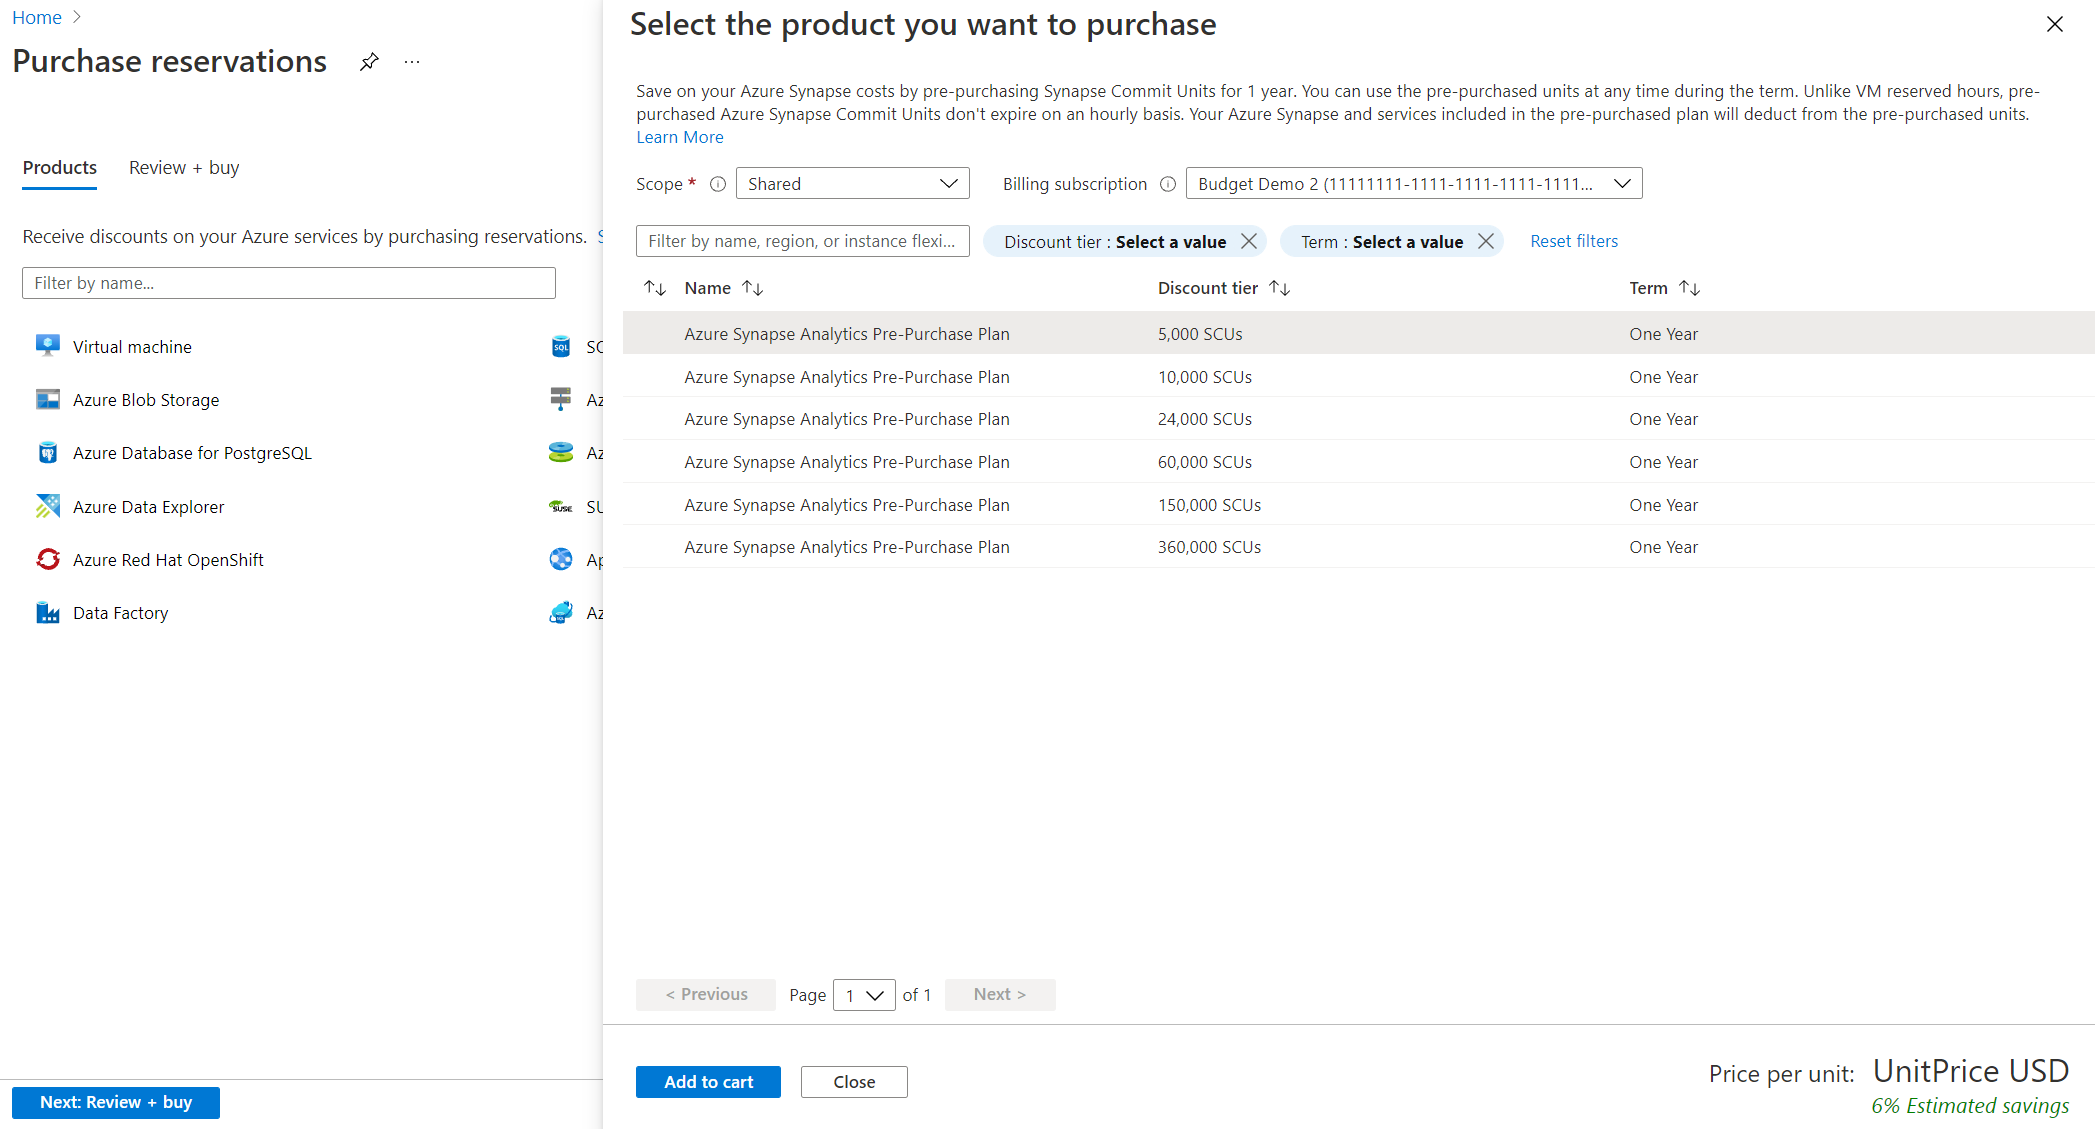Switch to the Review + buy tab
This screenshot has height=1129, width=2095.
[x=183, y=167]
